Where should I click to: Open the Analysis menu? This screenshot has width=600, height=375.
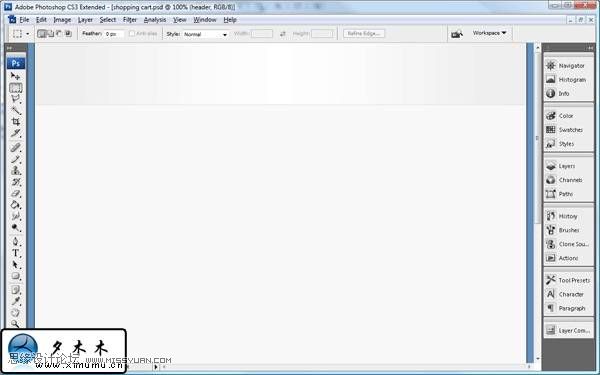(155, 20)
